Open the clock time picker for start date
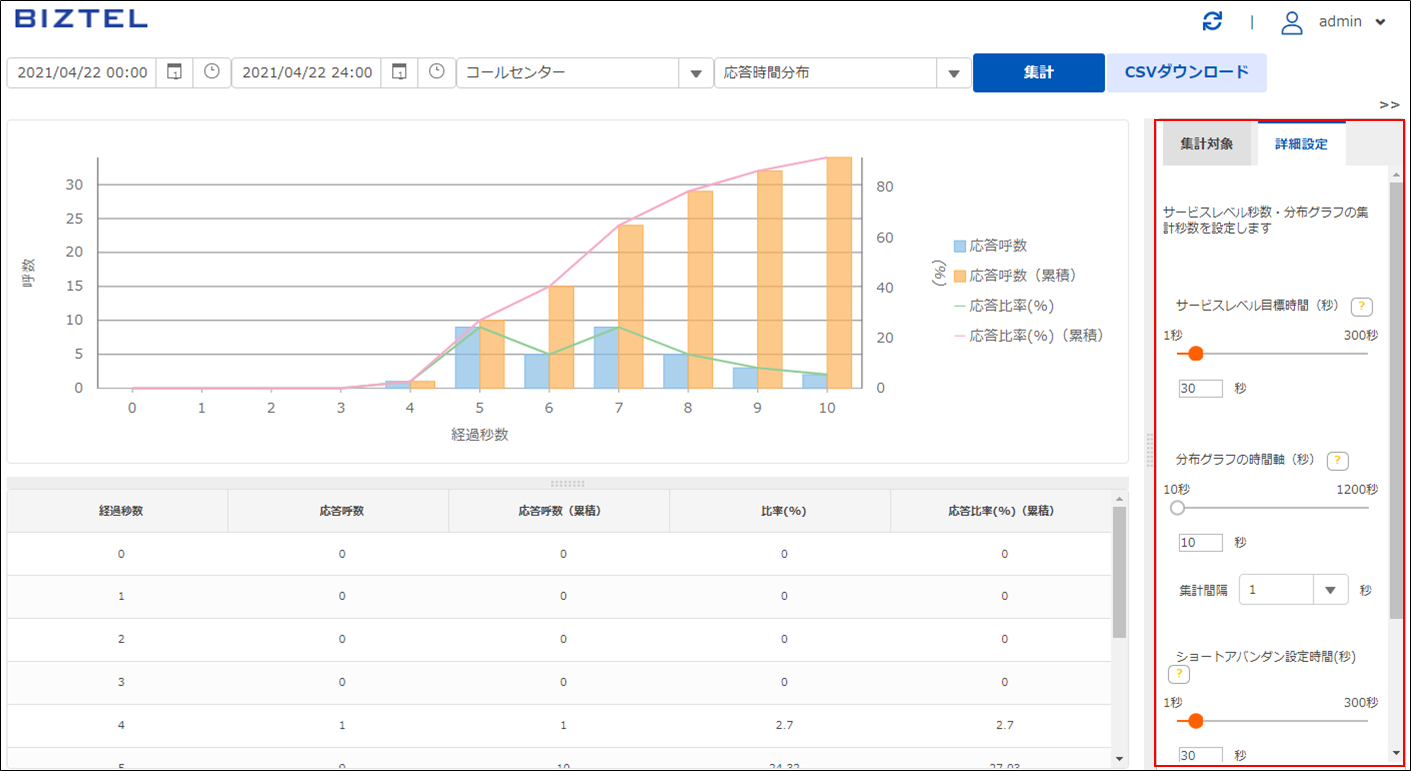This screenshot has height=771, width=1411. pos(211,72)
